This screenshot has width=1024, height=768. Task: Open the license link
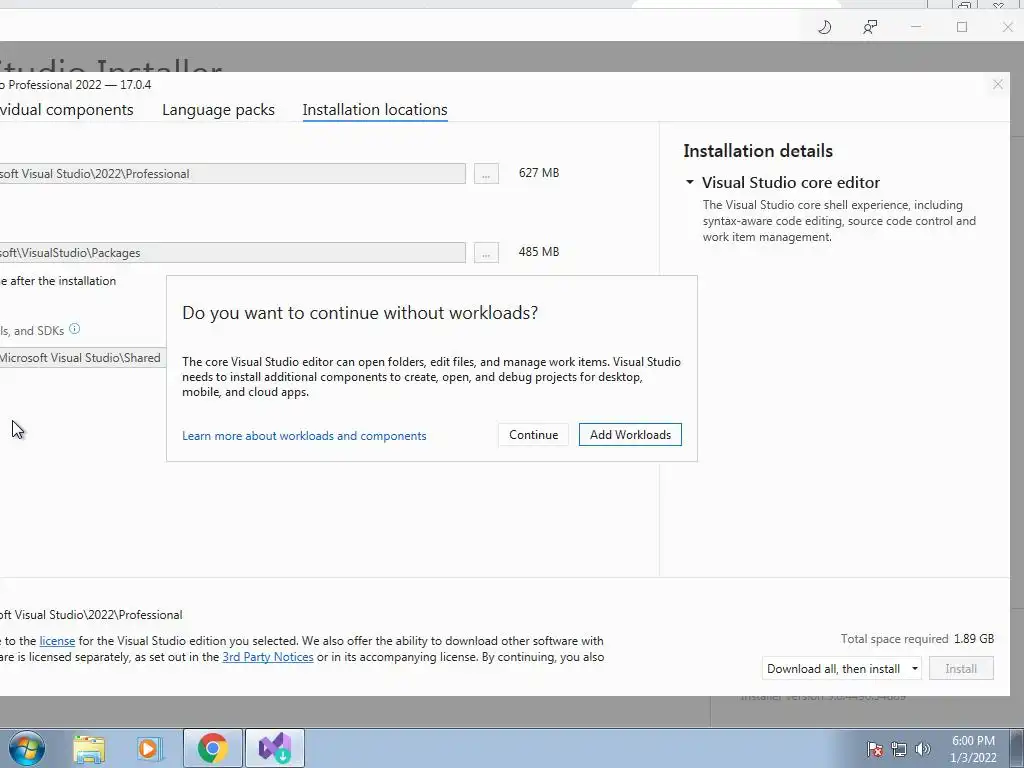pos(57,641)
